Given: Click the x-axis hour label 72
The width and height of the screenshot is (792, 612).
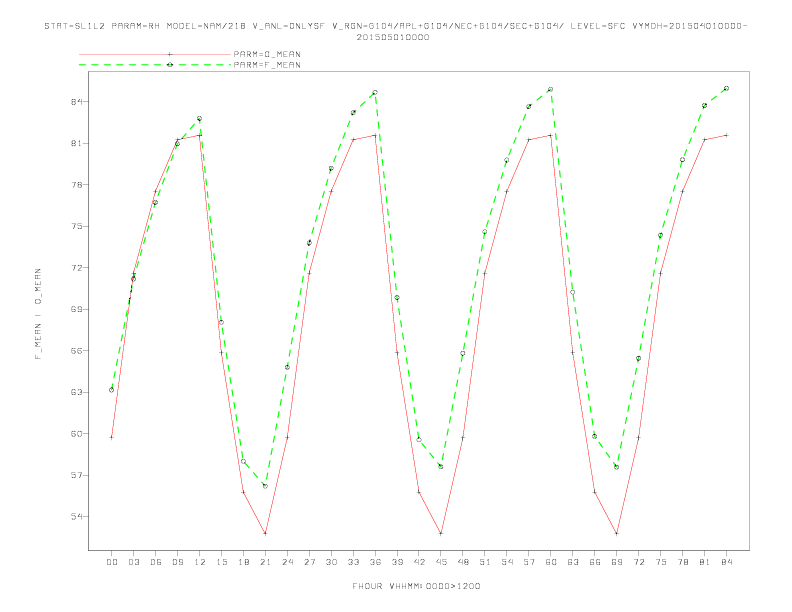Looking at the screenshot, I should [639, 562].
